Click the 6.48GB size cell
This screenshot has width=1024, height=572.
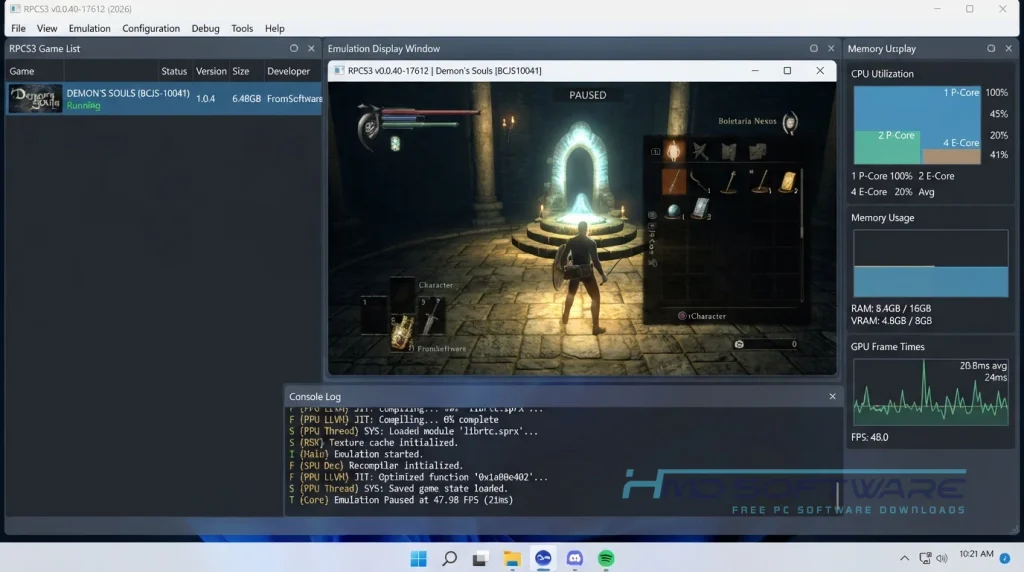(246, 99)
